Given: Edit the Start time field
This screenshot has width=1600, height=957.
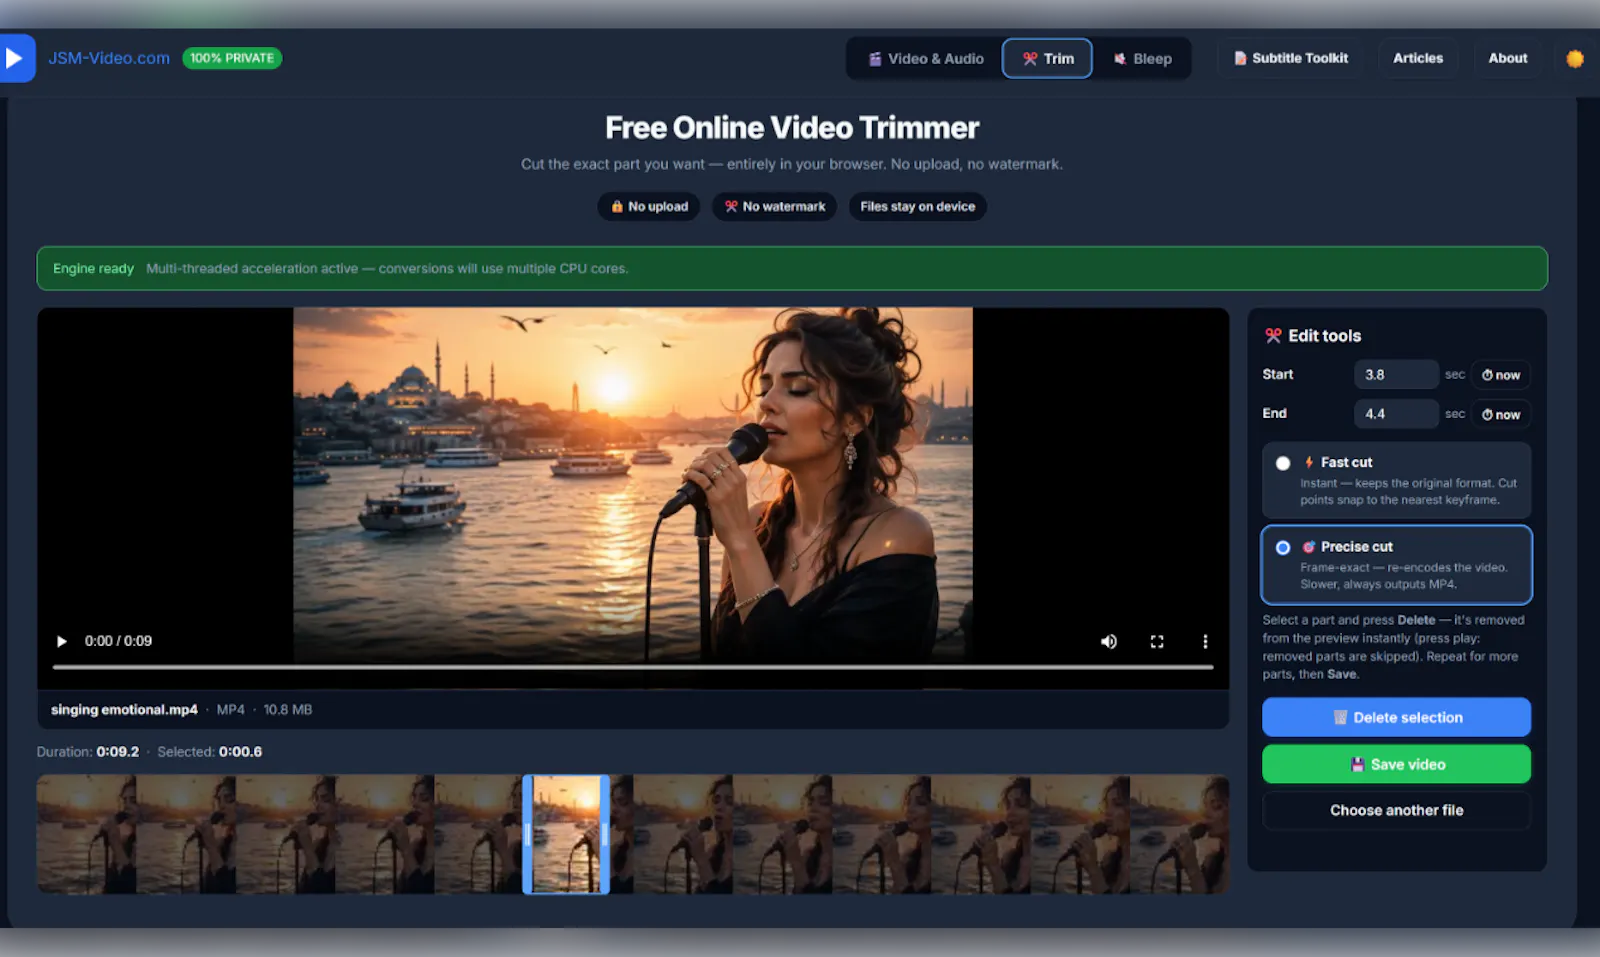Looking at the screenshot, I should [x=1396, y=374].
